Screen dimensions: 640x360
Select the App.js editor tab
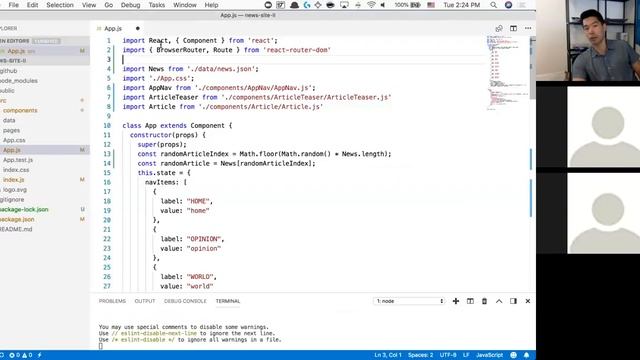point(113,29)
